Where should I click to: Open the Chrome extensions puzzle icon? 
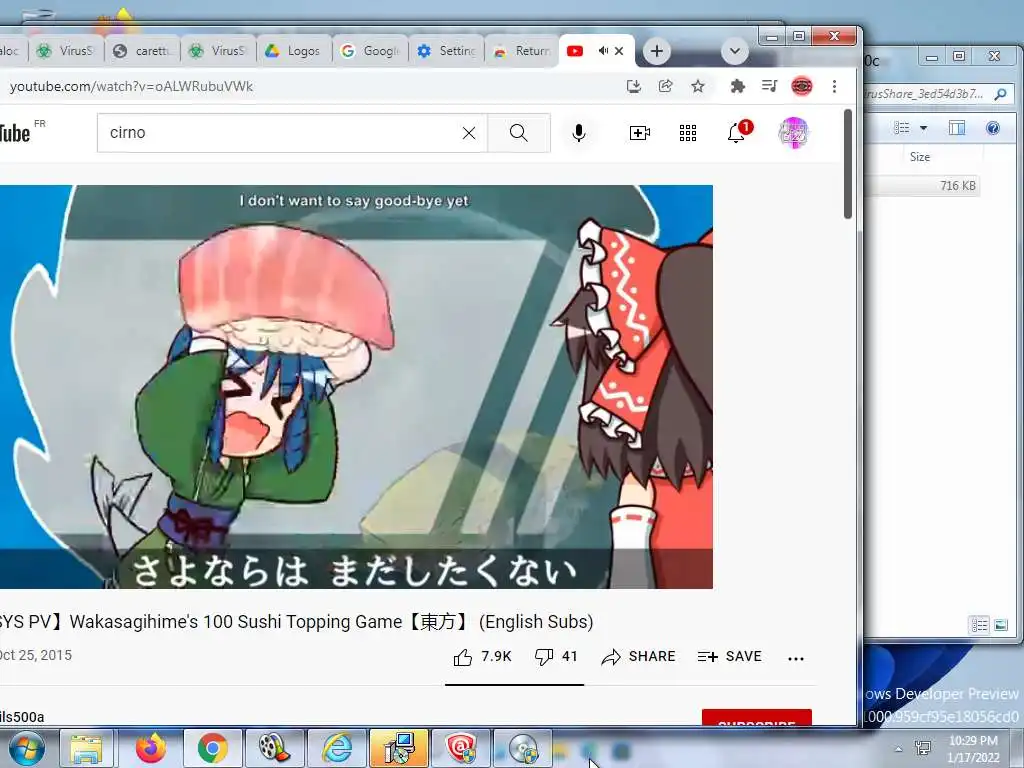[x=737, y=86]
